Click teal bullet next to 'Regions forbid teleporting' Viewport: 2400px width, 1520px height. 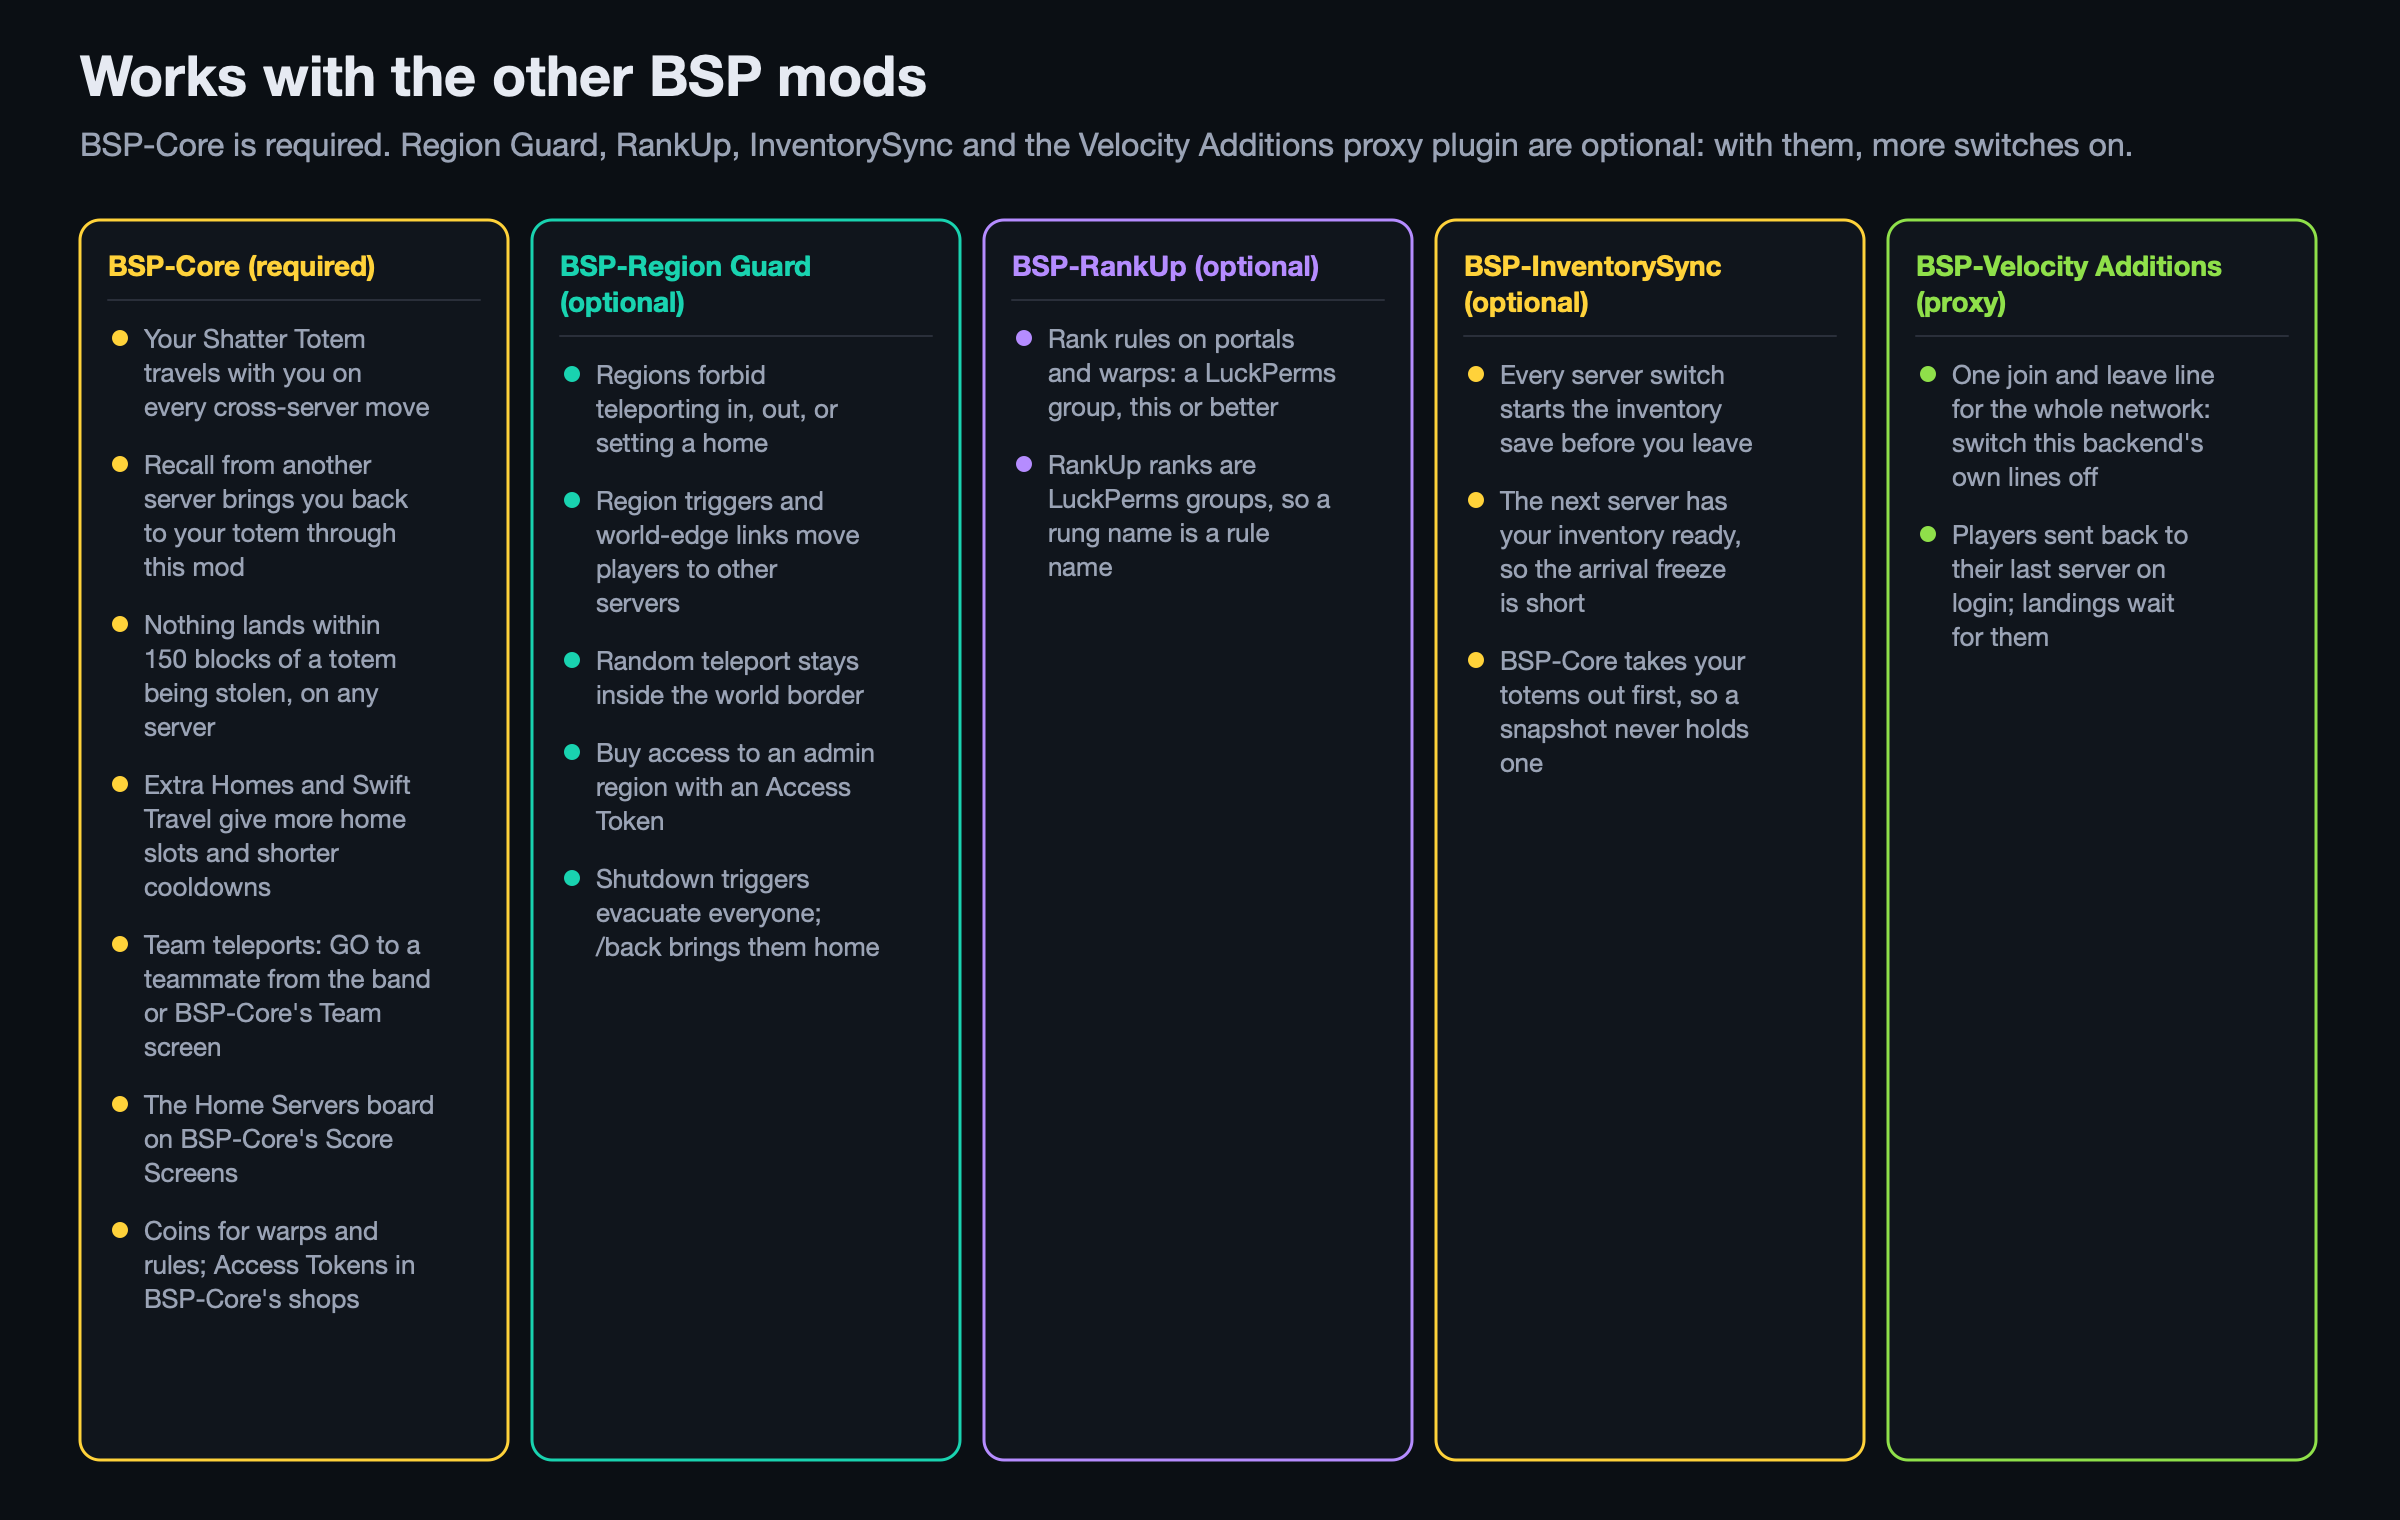tap(572, 374)
